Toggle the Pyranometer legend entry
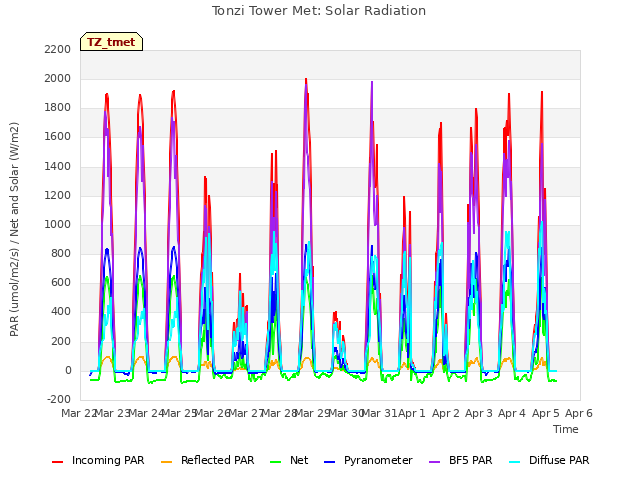This screenshot has height=480, width=640. [368, 460]
